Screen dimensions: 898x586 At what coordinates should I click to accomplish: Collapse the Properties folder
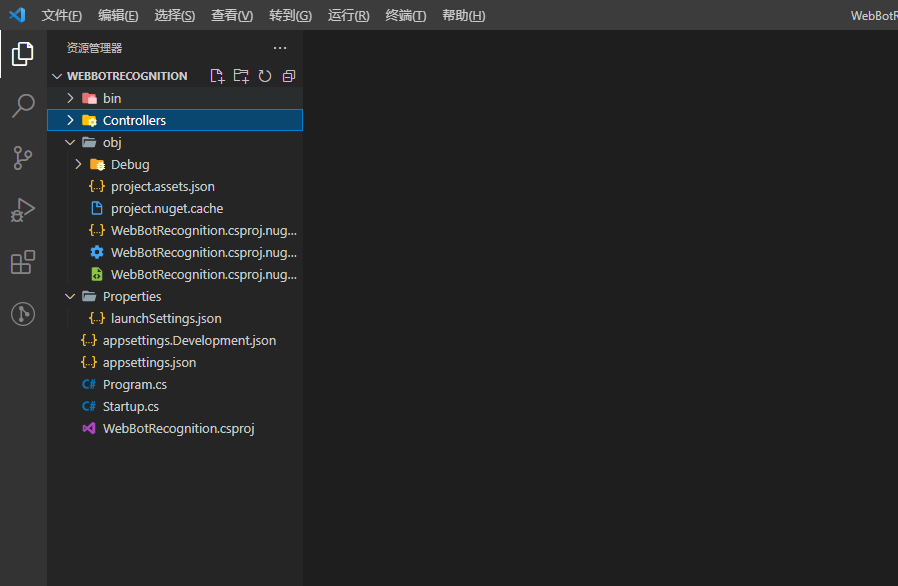pyautogui.click(x=131, y=296)
